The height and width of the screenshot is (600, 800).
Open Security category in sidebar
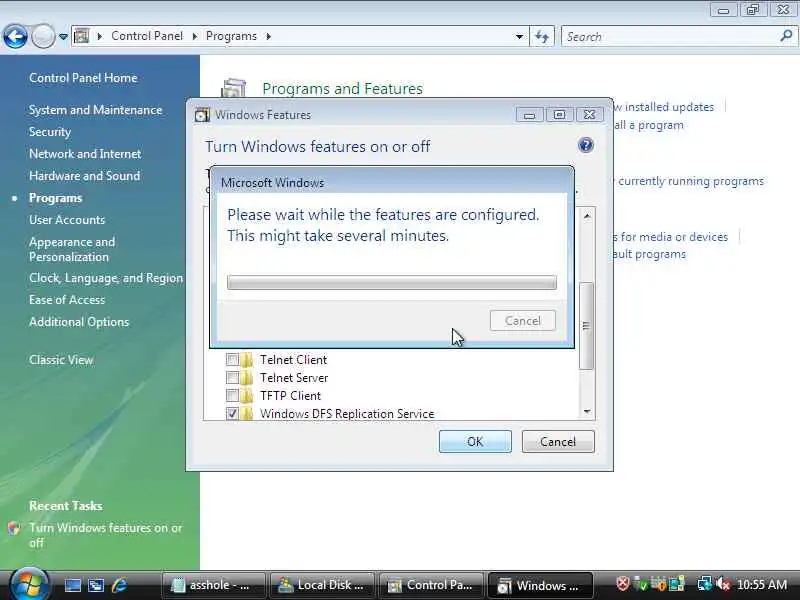49,132
